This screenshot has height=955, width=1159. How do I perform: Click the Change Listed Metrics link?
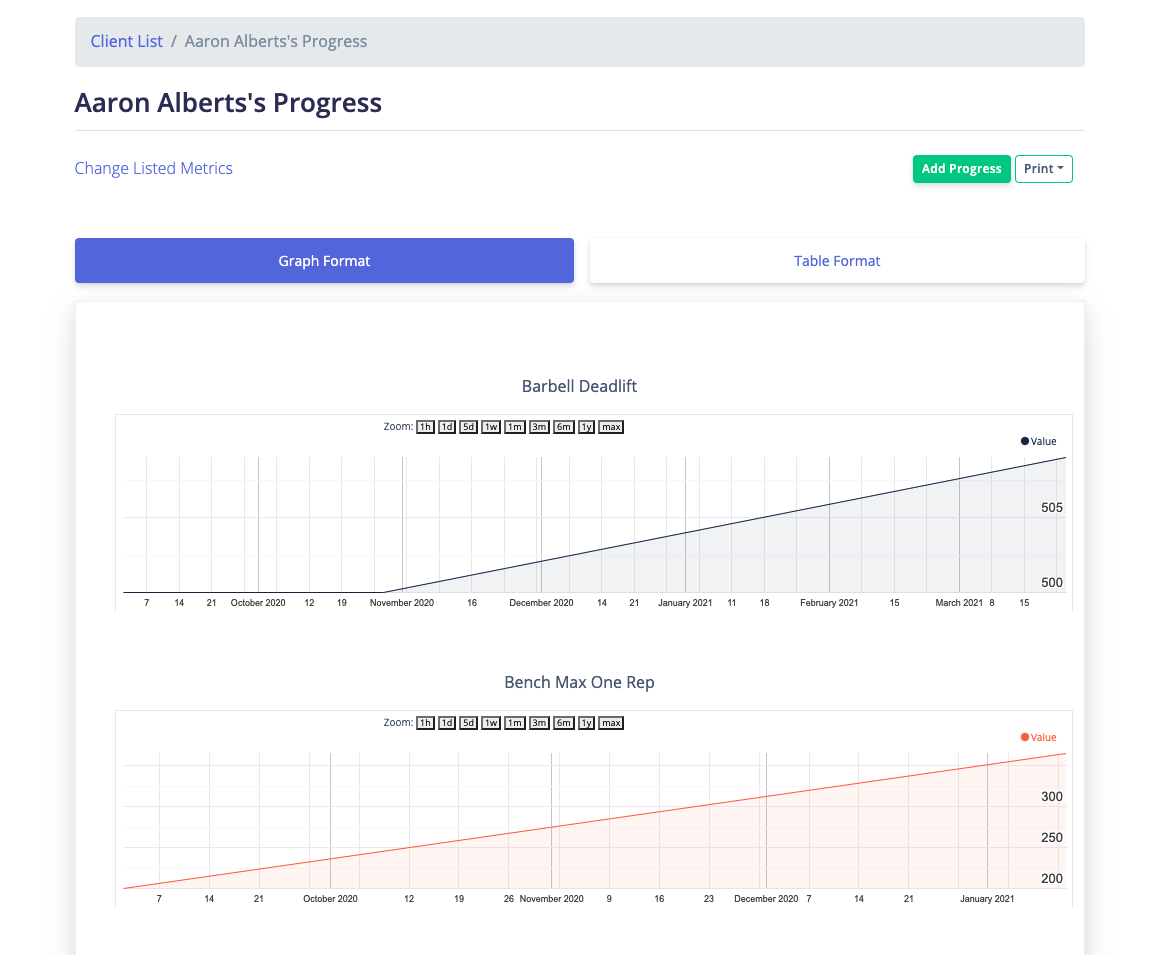pos(153,169)
